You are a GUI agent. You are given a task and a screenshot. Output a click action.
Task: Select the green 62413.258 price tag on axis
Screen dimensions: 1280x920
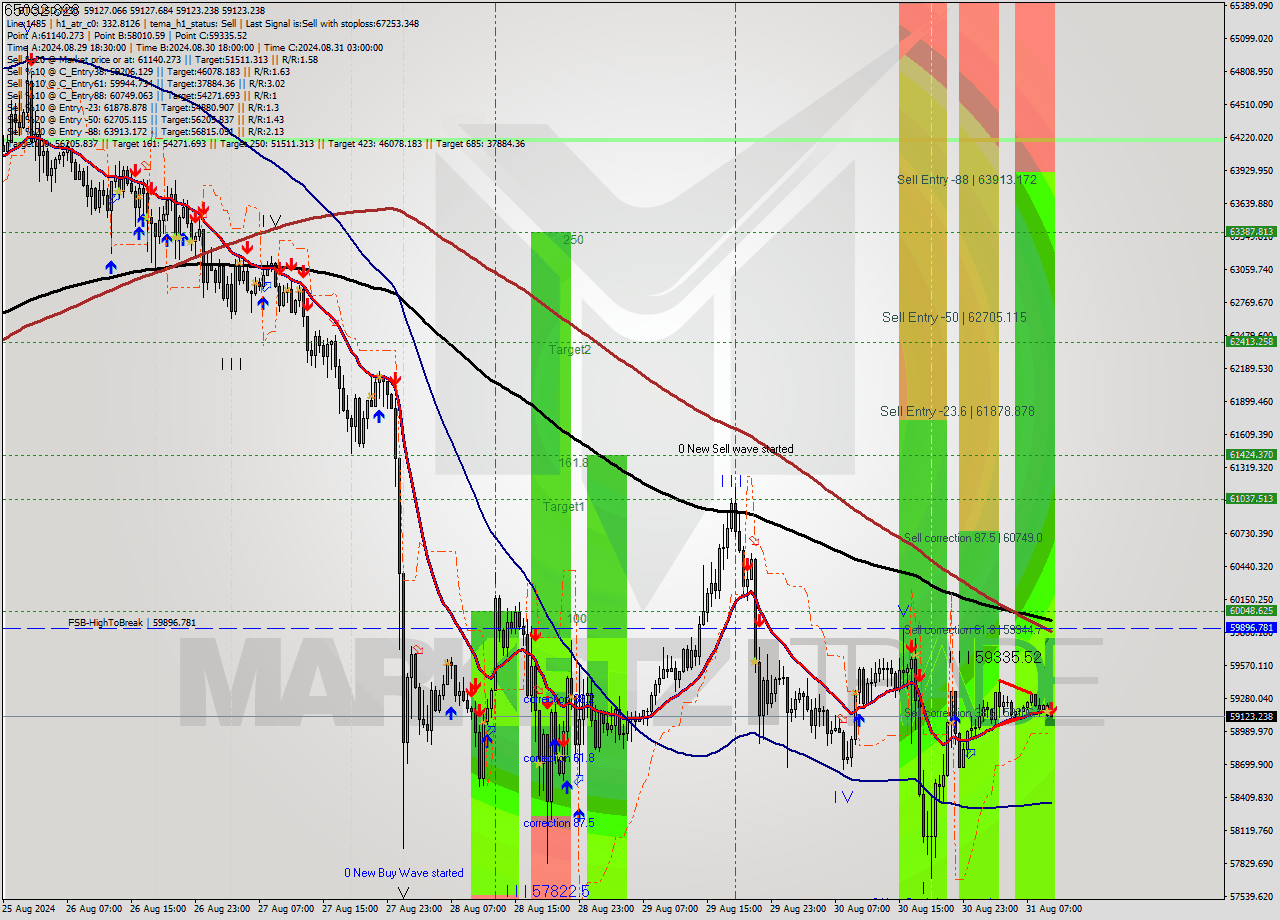point(1250,341)
